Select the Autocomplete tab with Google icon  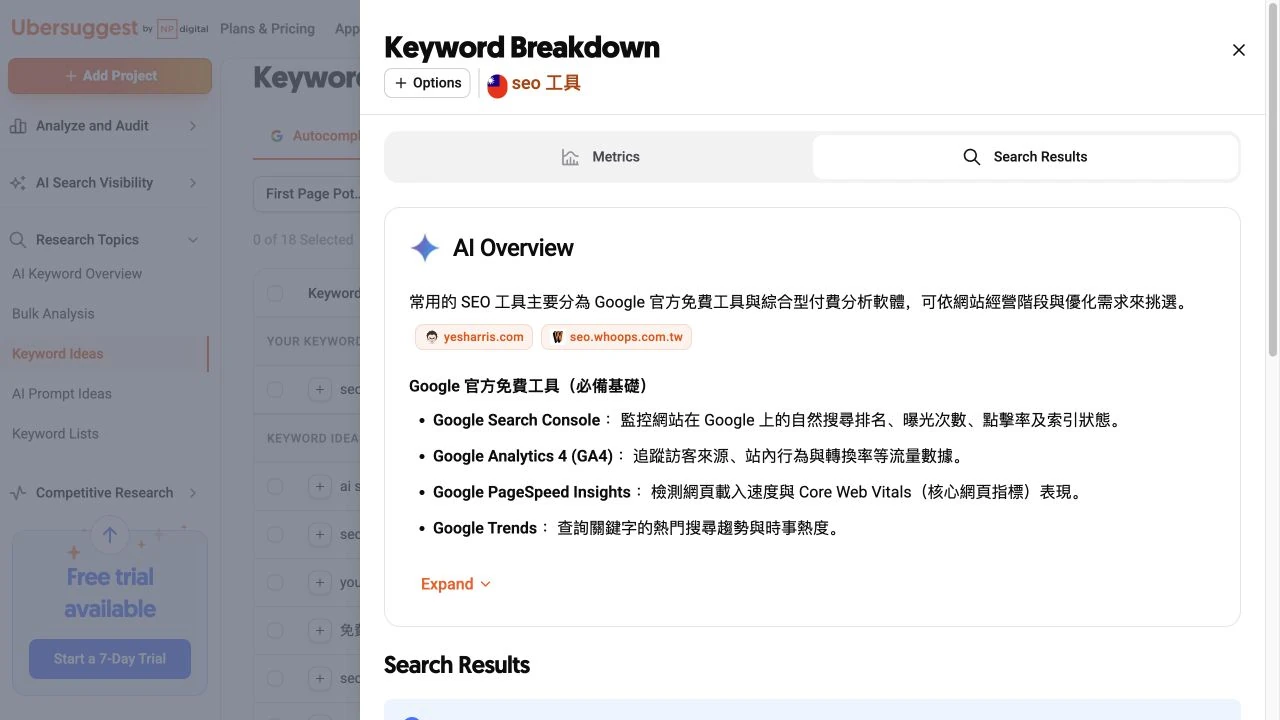pos(314,136)
